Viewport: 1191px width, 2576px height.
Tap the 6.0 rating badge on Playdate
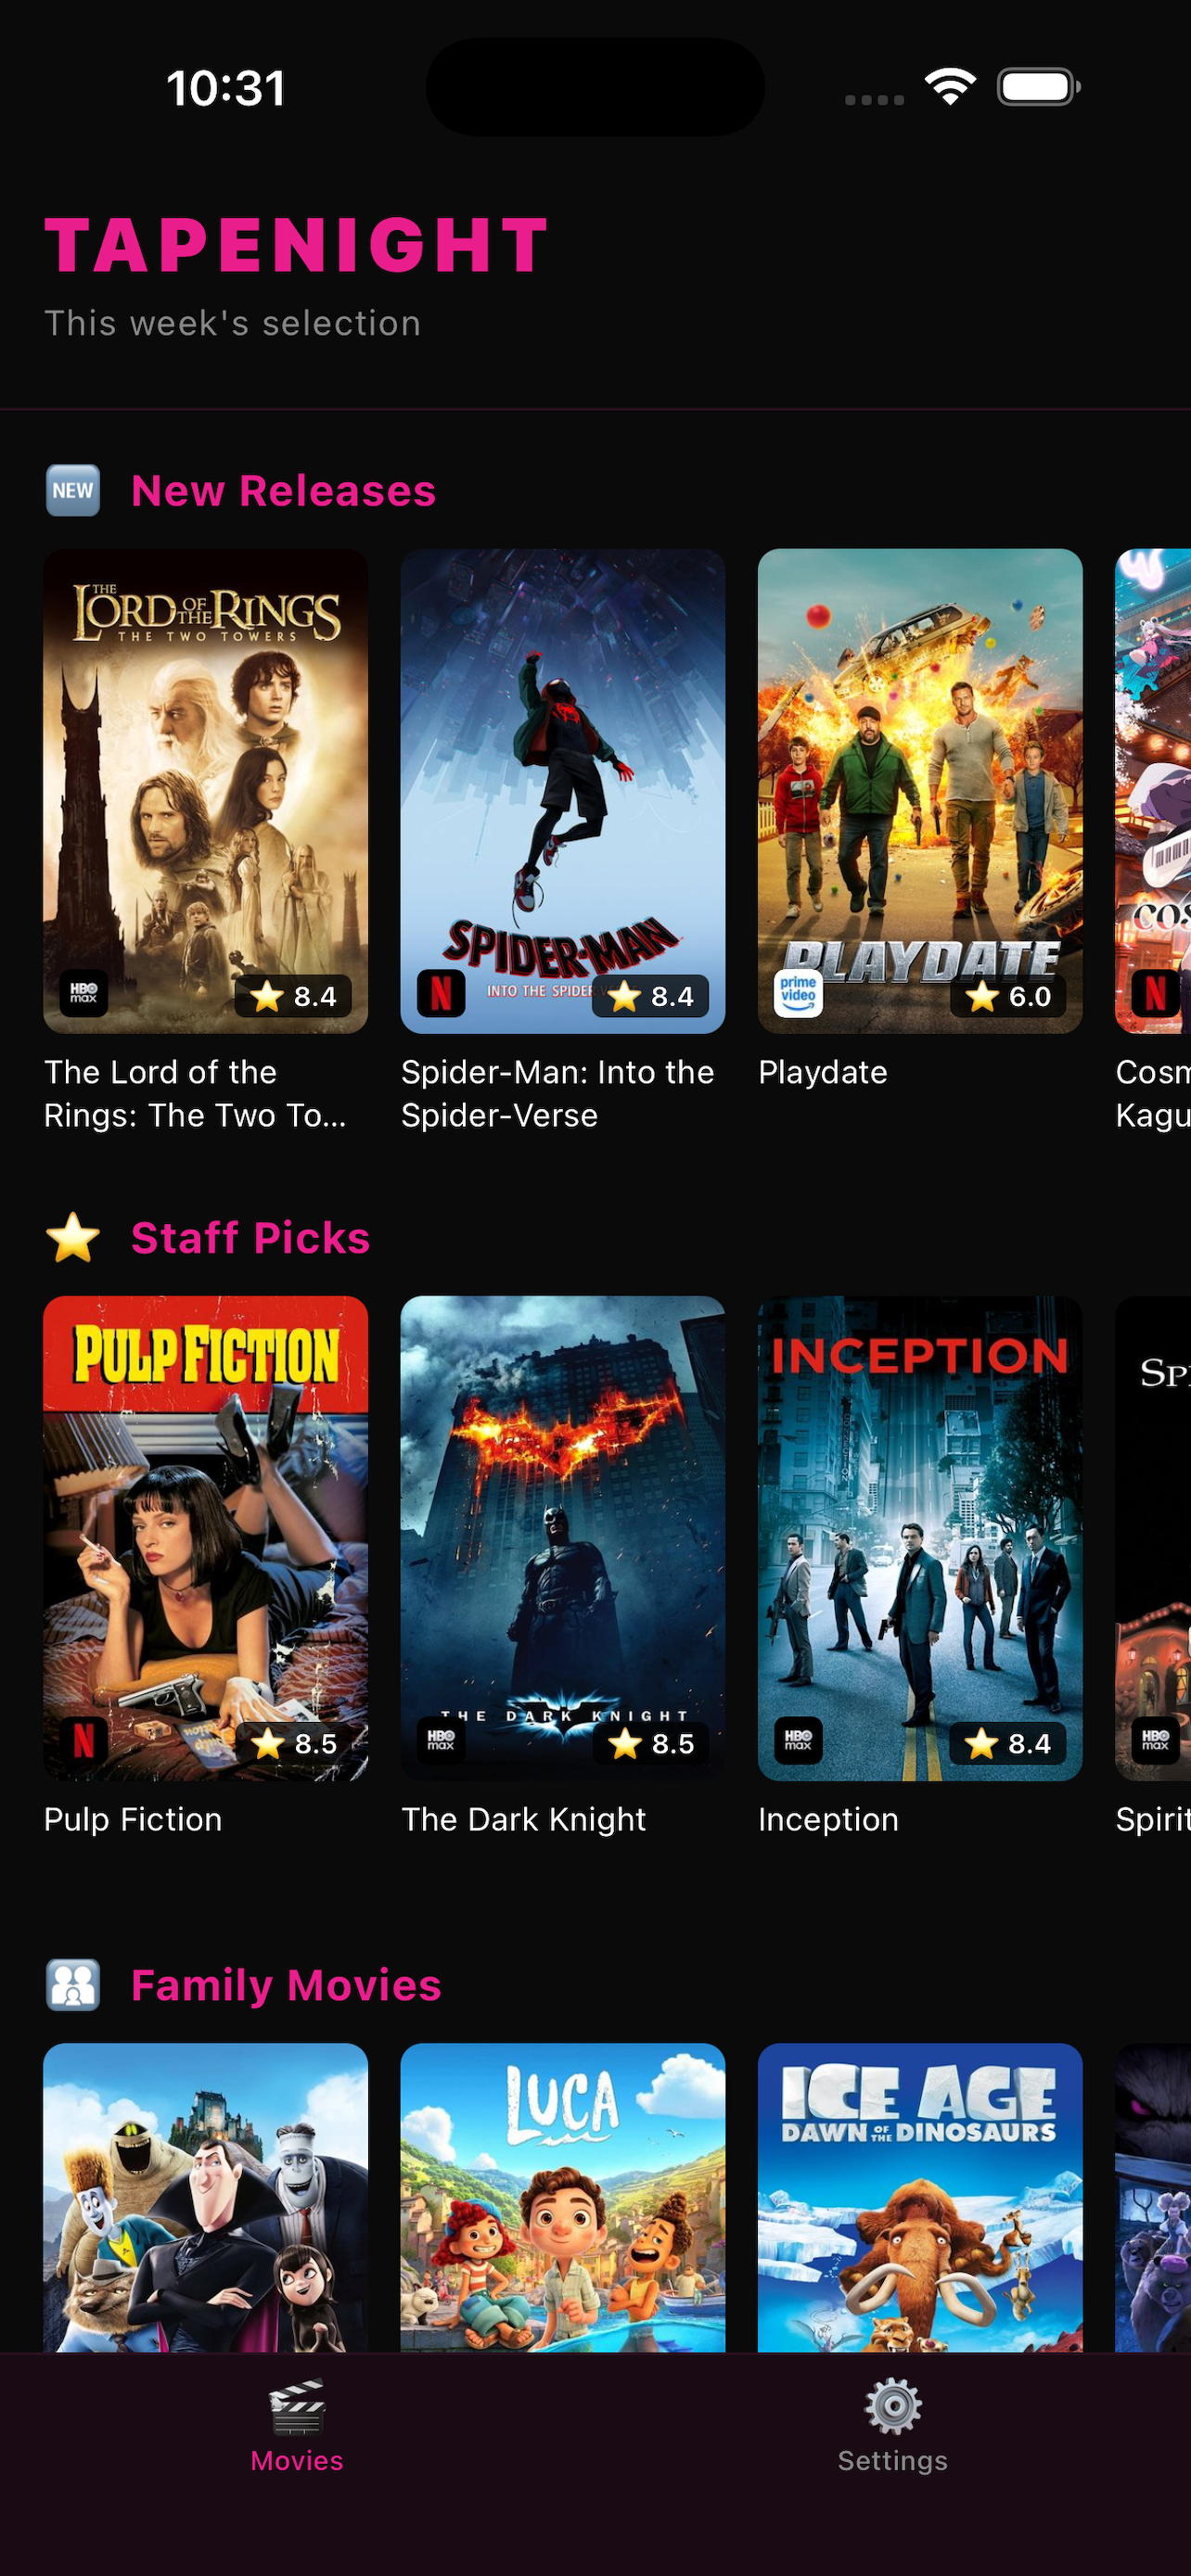tap(1008, 996)
